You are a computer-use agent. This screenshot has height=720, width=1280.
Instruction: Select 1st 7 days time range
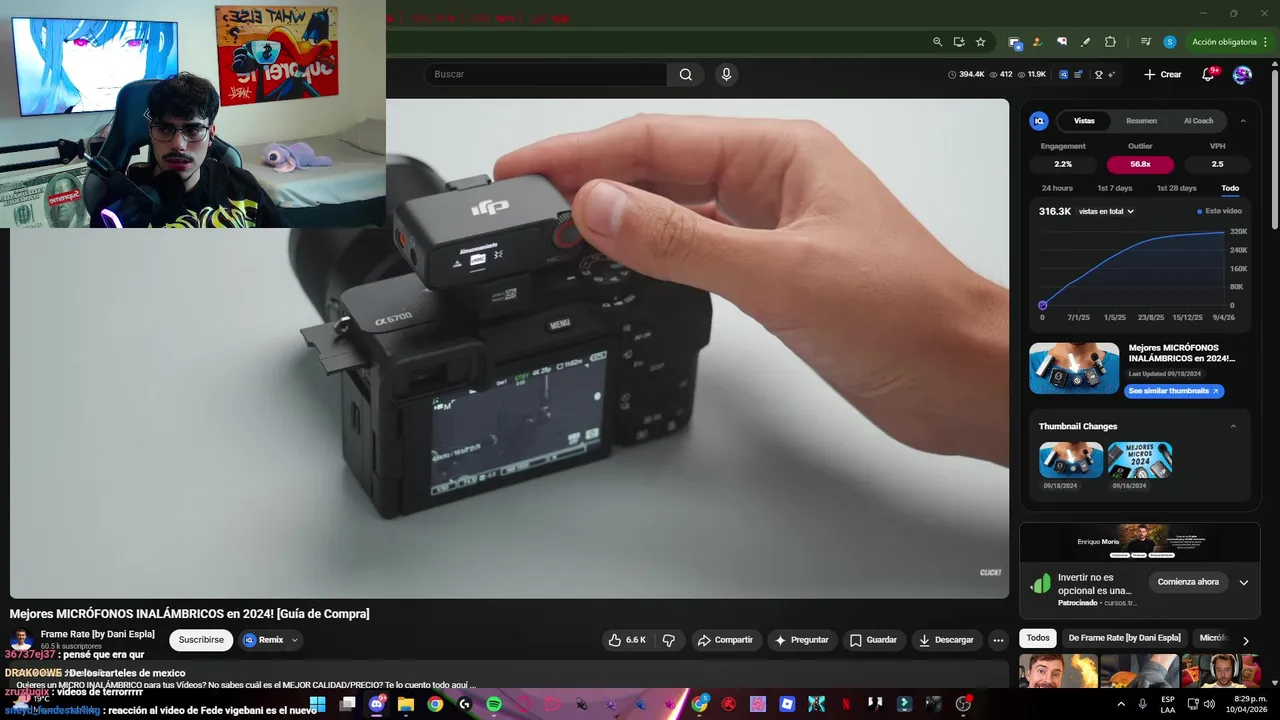(x=1115, y=188)
